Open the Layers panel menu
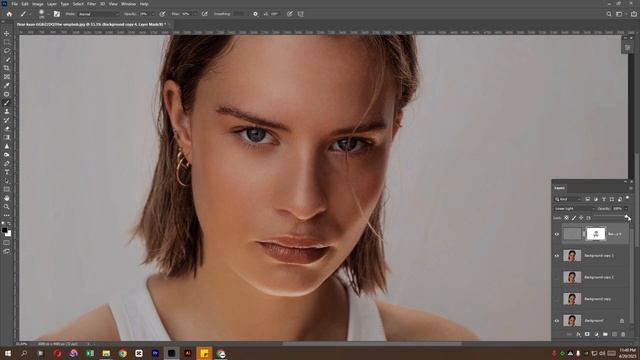The image size is (640, 360). [631, 188]
